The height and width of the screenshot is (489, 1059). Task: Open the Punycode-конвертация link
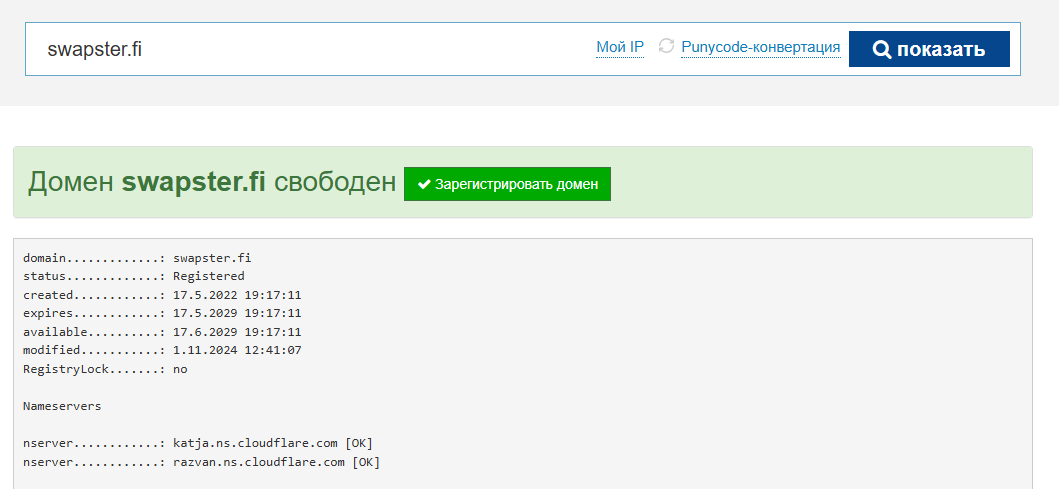point(760,47)
